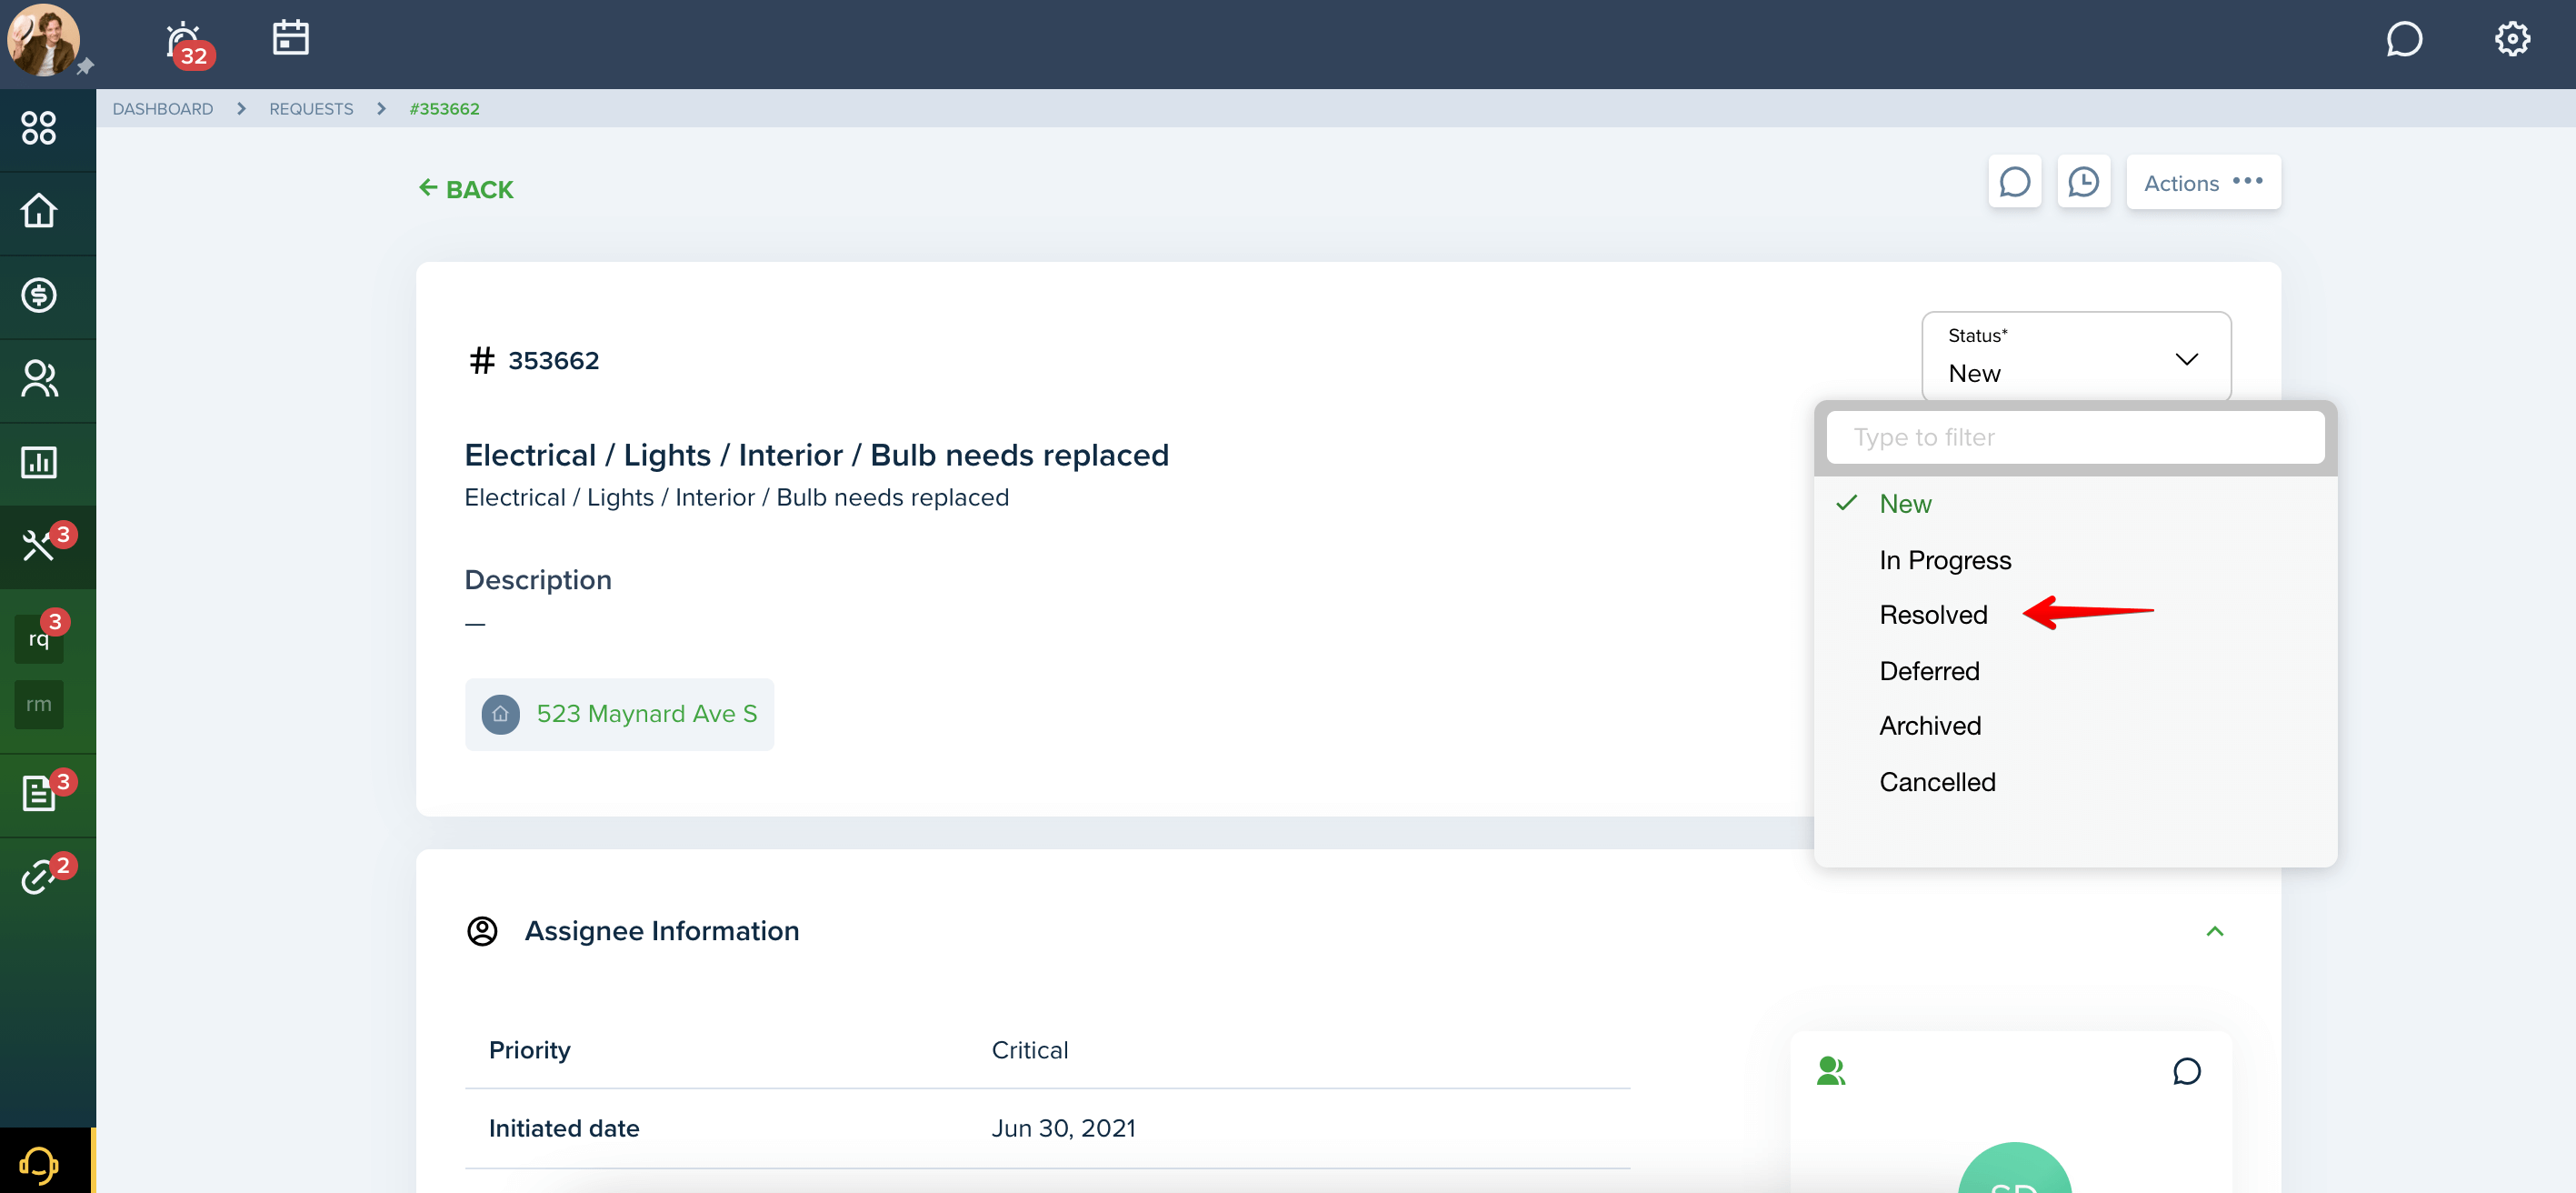Open settings gear icon
The height and width of the screenshot is (1193, 2576).
(x=2511, y=40)
